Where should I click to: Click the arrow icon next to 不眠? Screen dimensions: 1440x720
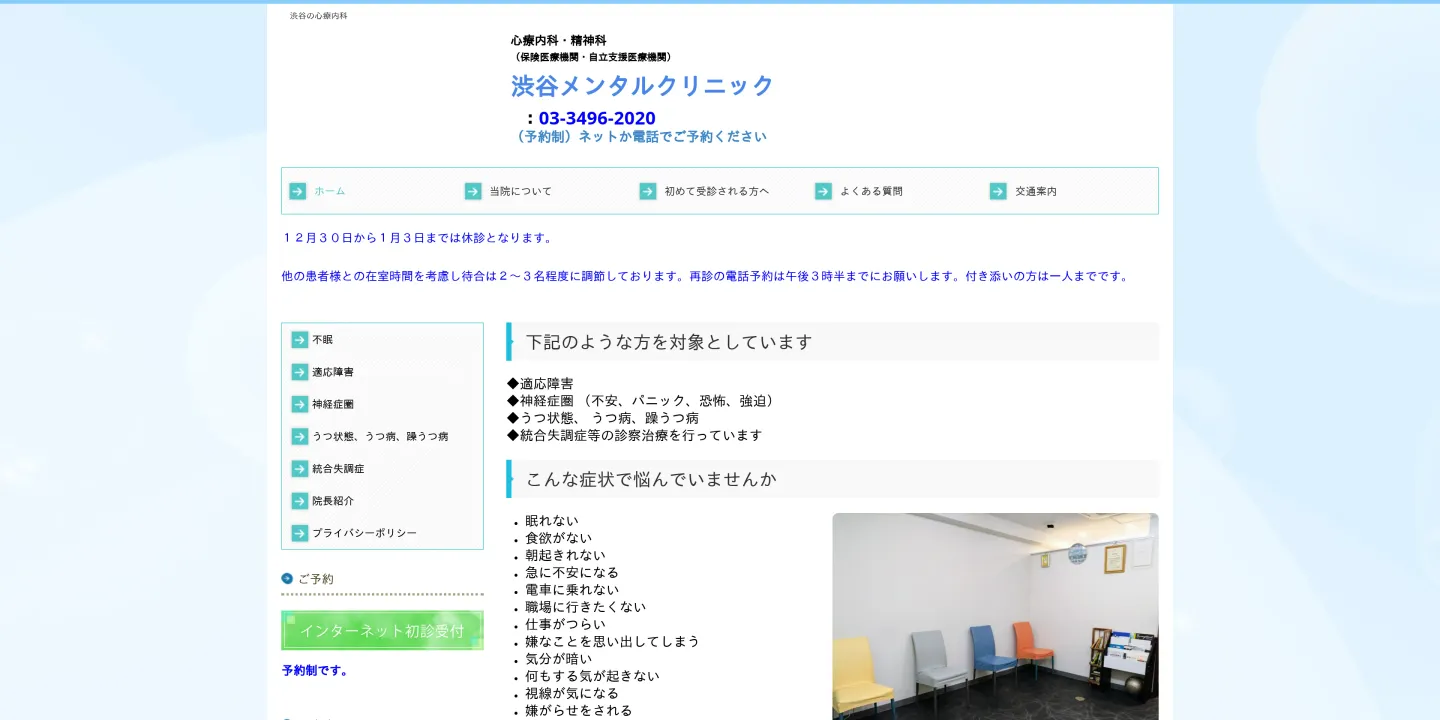pyautogui.click(x=300, y=339)
